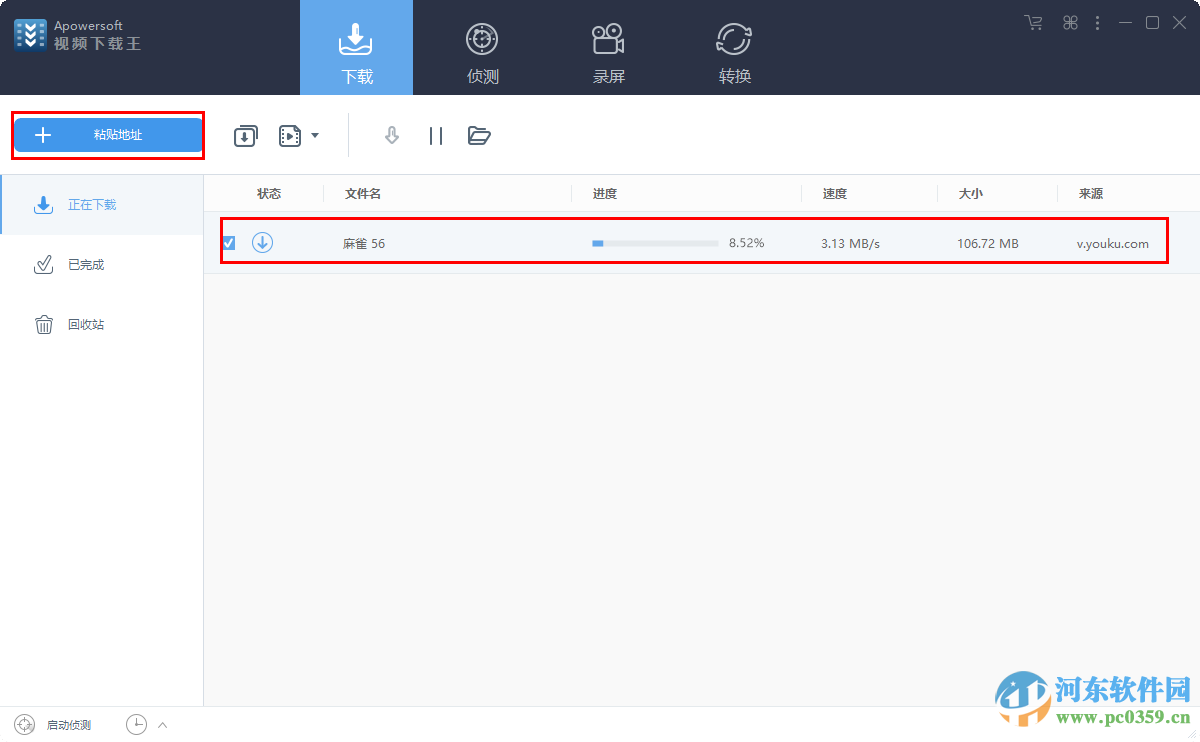Expand the chevron next to the history icon
This screenshot has width=1200, height=742.
pos(161,724)
